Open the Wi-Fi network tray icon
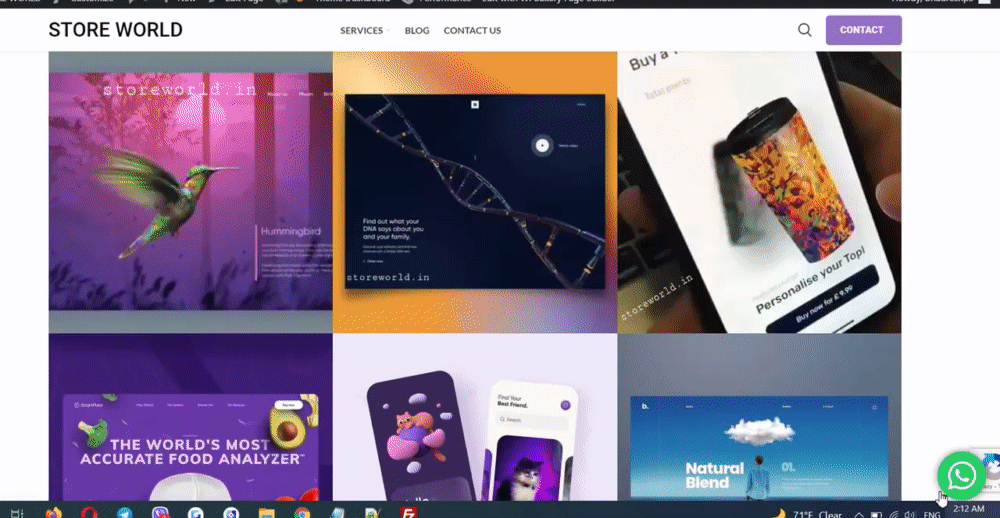This screenshot has height=518, width=1000. coord(893,514)
